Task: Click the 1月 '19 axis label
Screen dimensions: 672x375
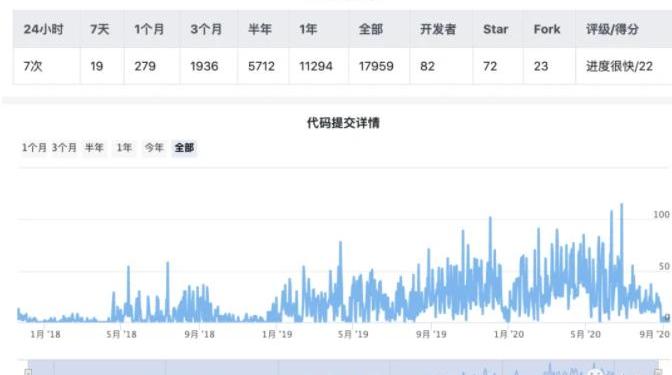Action: pos(277,334)
